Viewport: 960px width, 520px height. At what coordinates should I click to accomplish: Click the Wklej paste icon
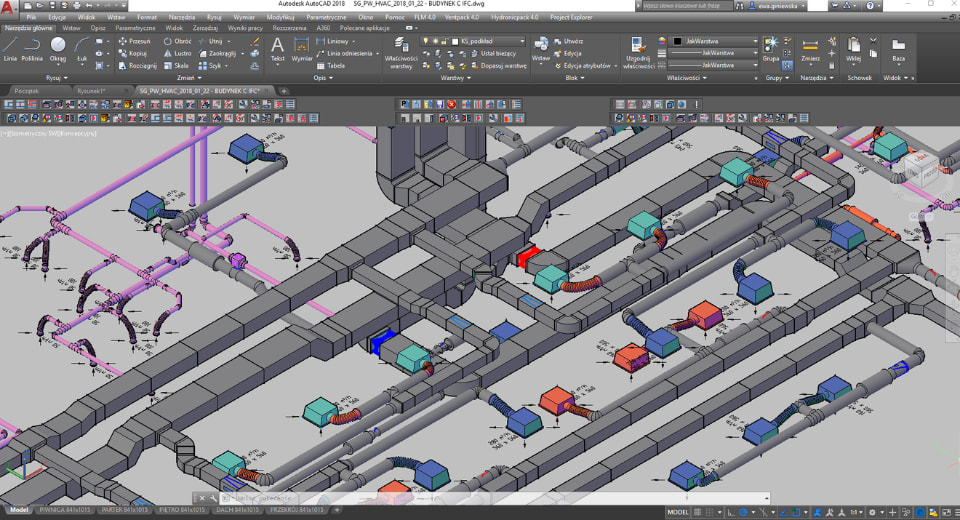853,48
